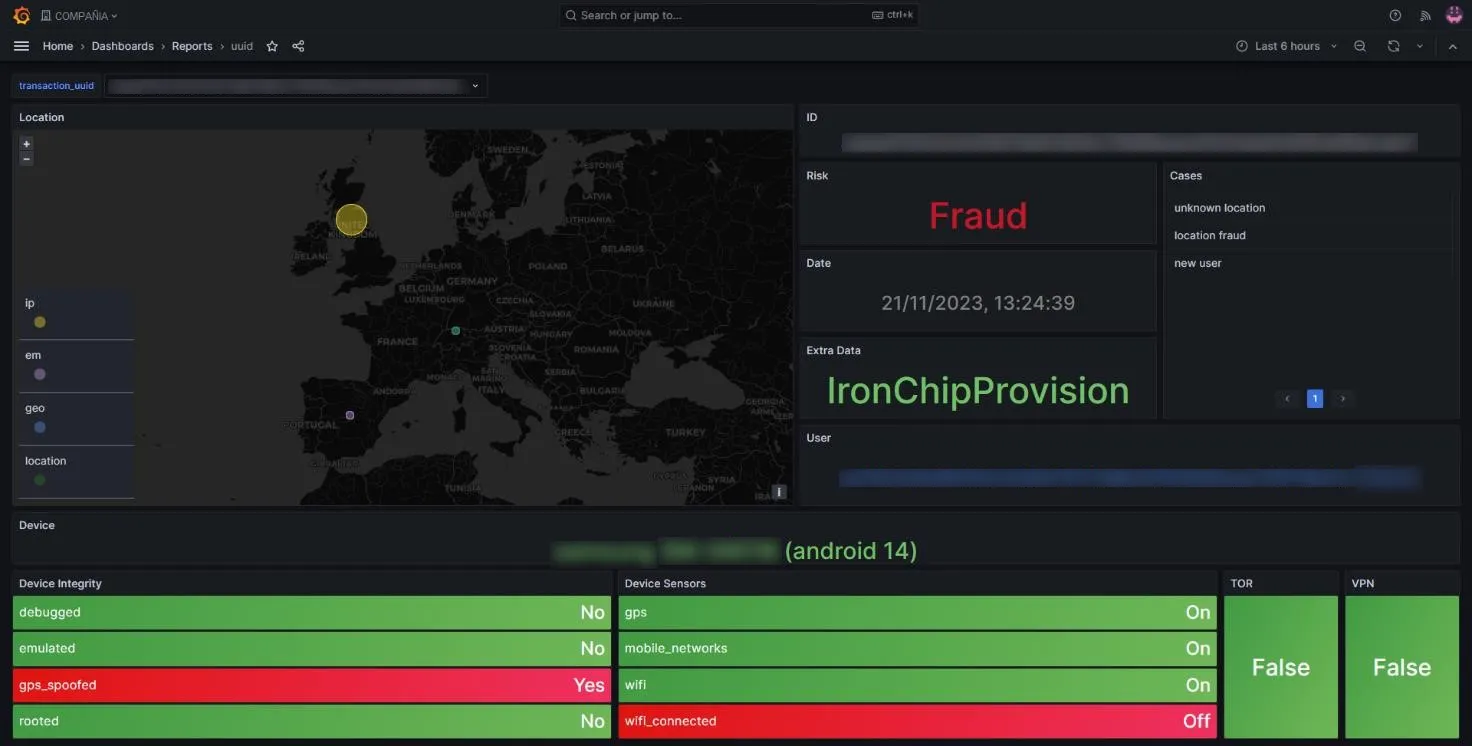
Task: Zoom out the time range
Action: point(1360,46)
